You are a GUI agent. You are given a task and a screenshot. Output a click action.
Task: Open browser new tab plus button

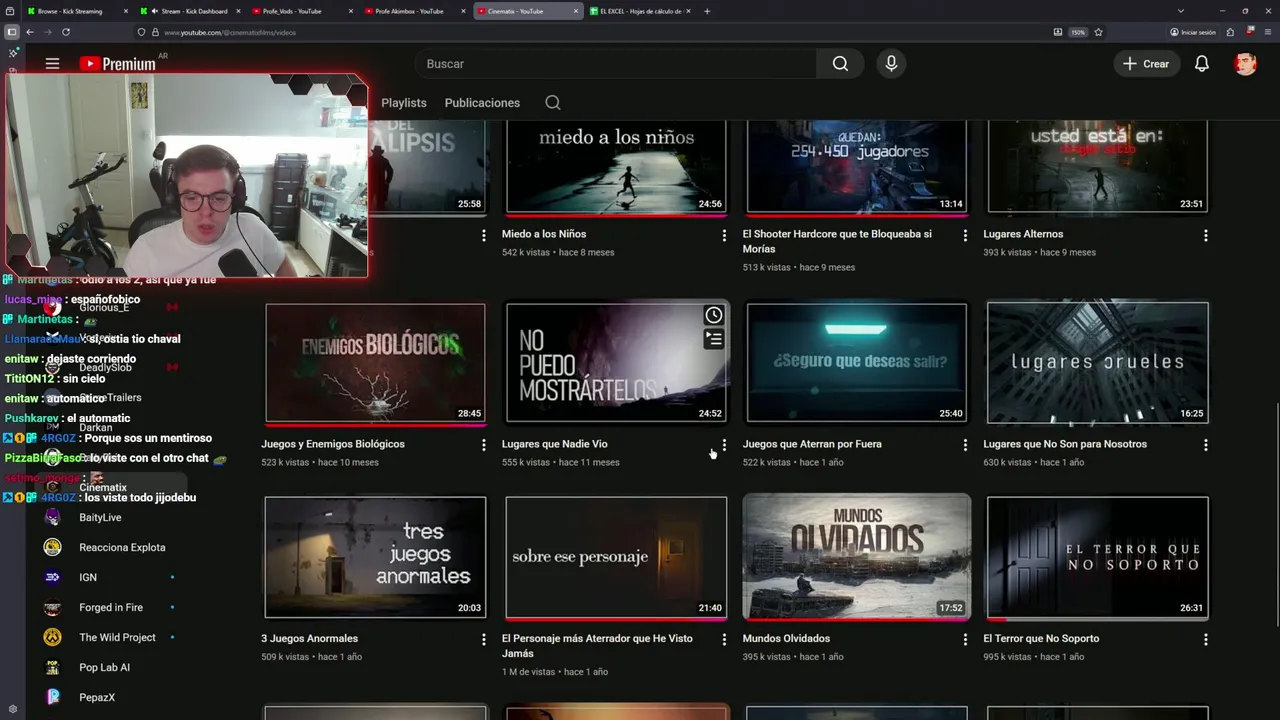pyautogui.click(x=707, y=11)
